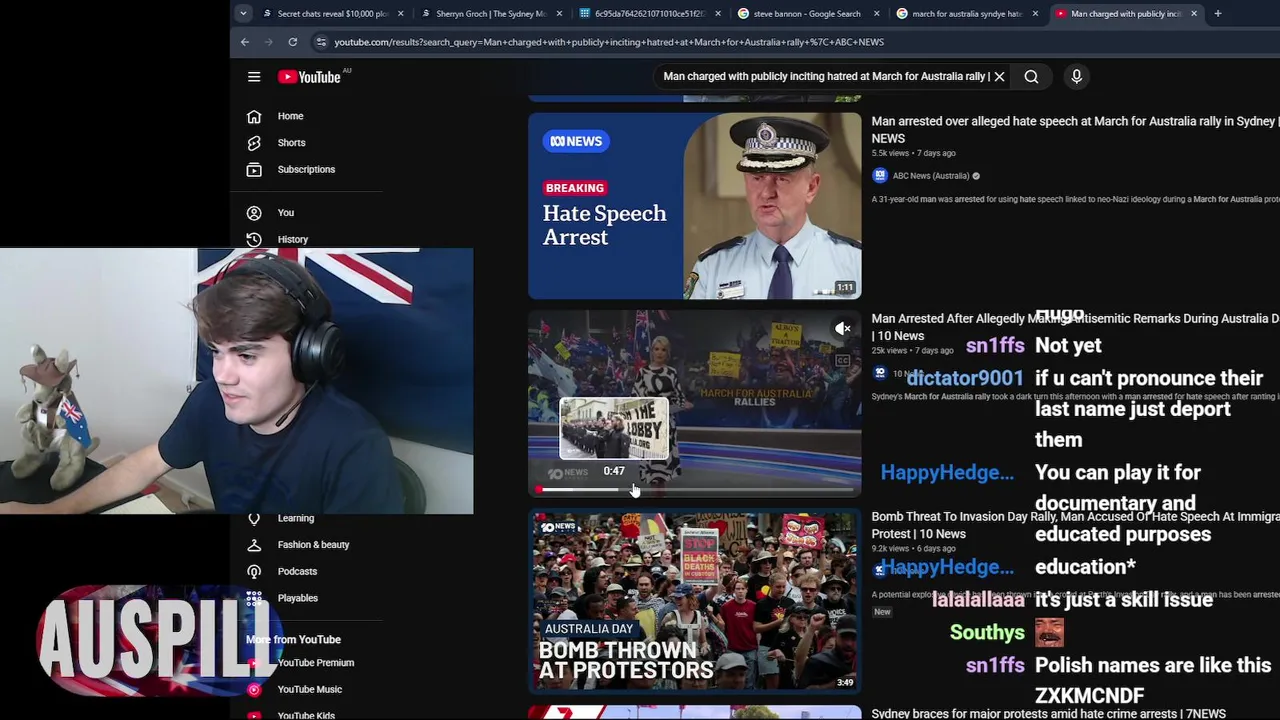Open History in the sidebar

point(292,240)
